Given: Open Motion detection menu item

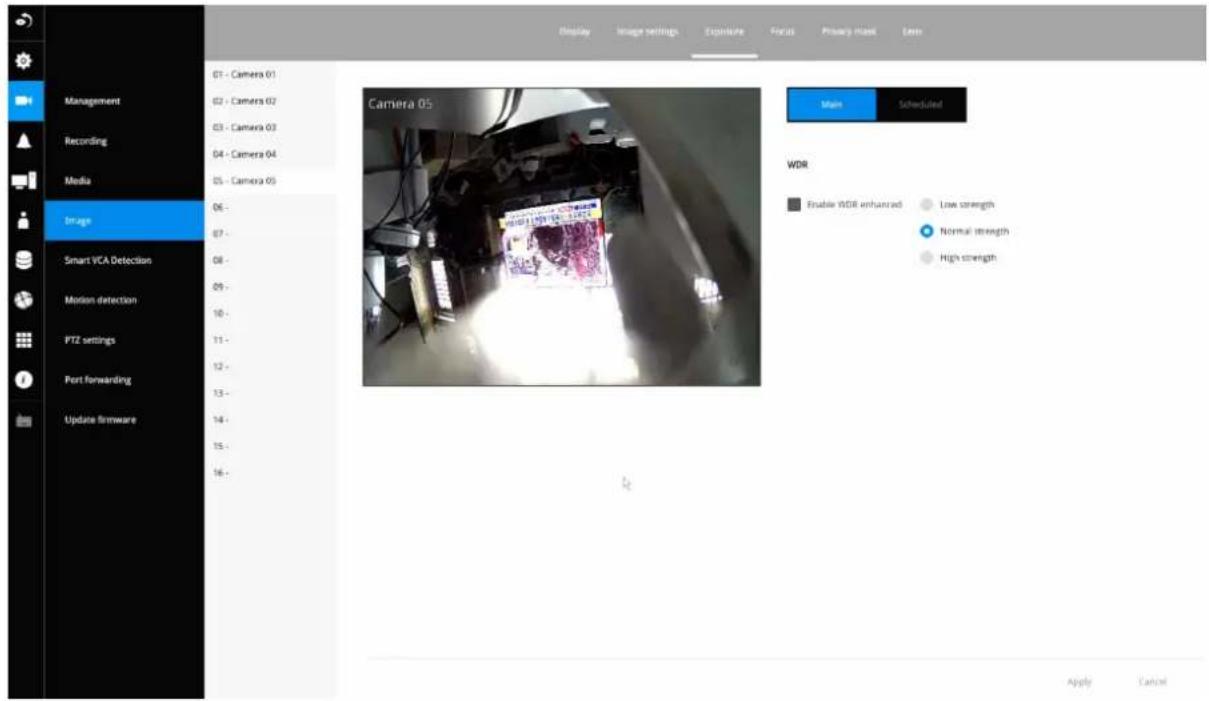Looking at the screenshot, I should coord(125,300).
